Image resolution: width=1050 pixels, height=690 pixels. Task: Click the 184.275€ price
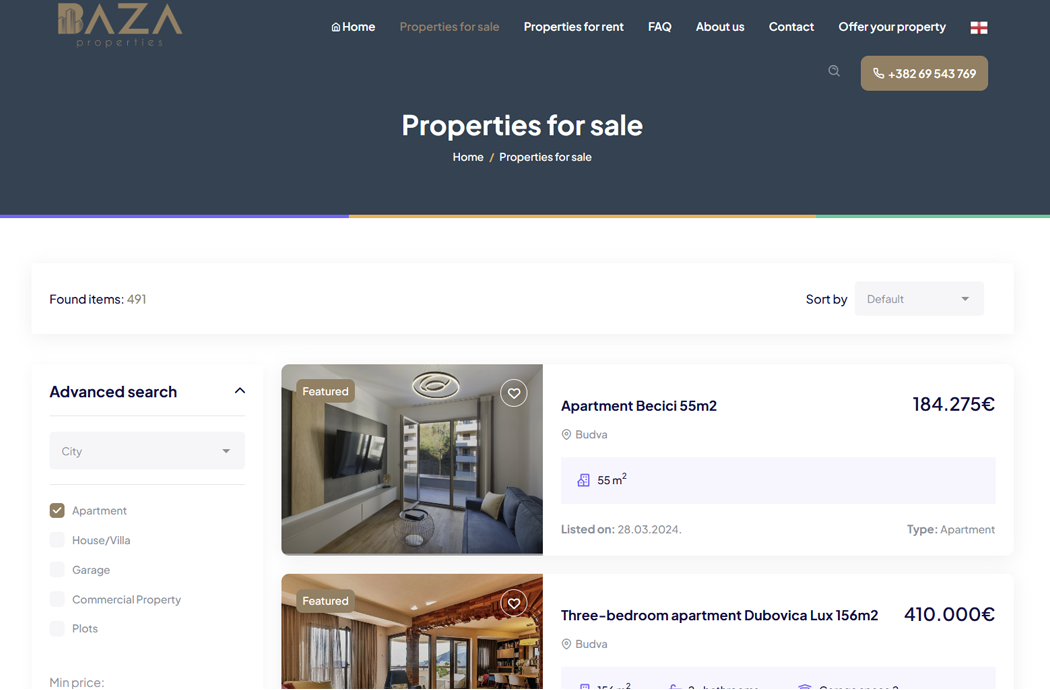pyautogui.click(x=954, y=405)
